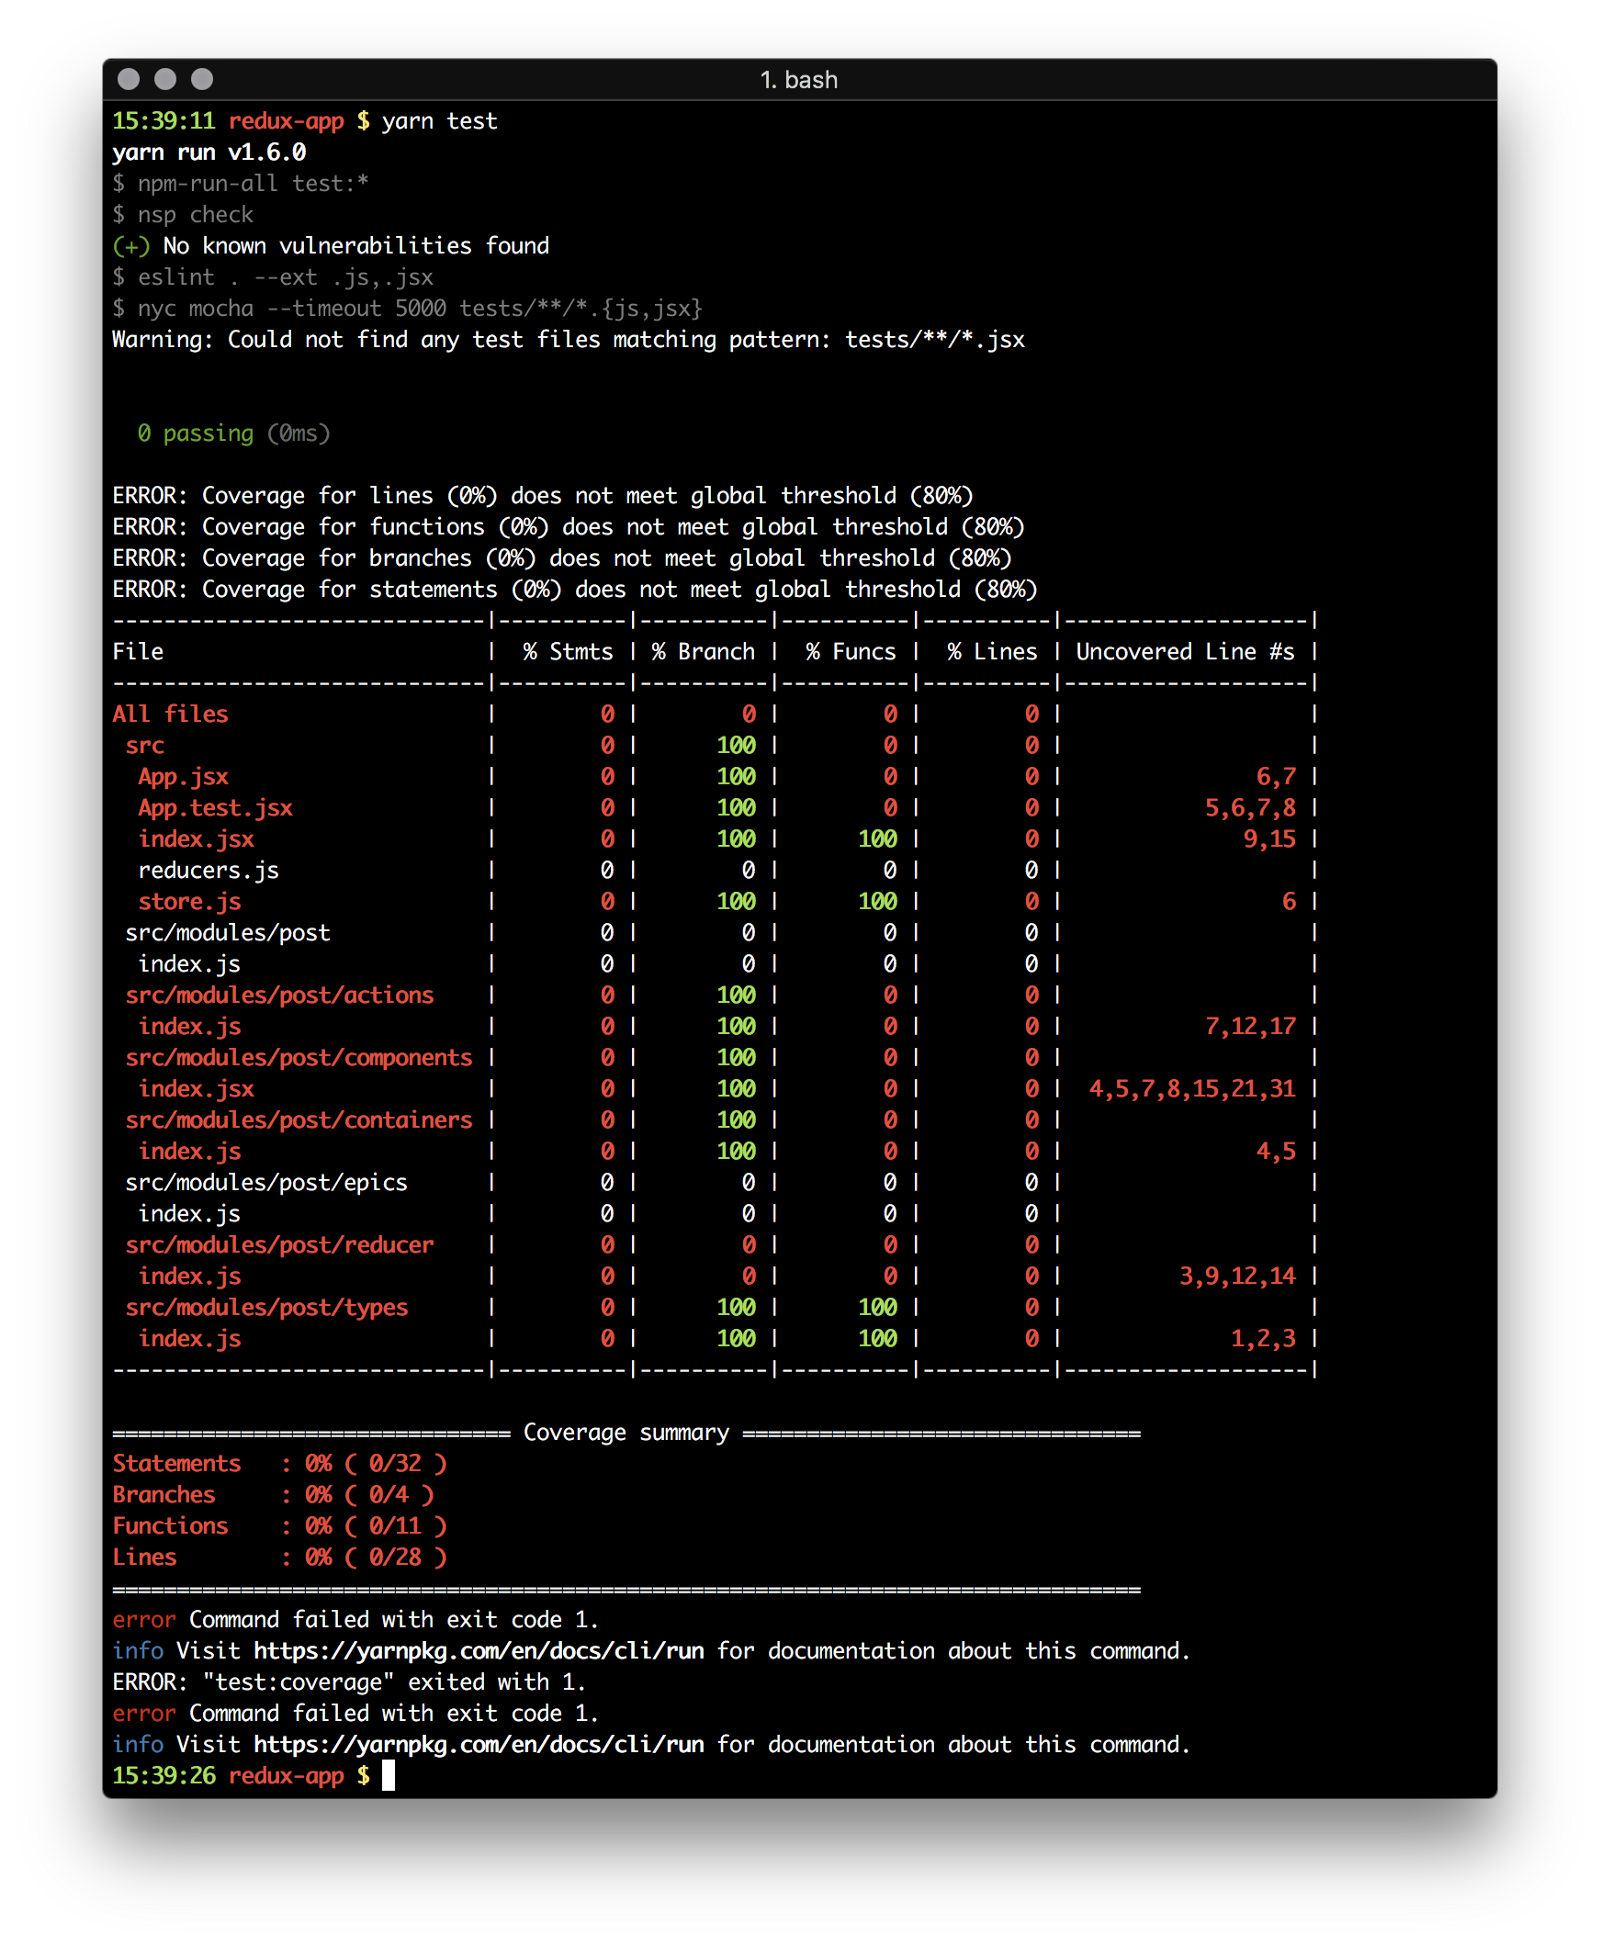This screenshot has width=1600, height=1945.
Task: Open the first yarnpkg documentation URL
Action: [x=478, y=1651]
